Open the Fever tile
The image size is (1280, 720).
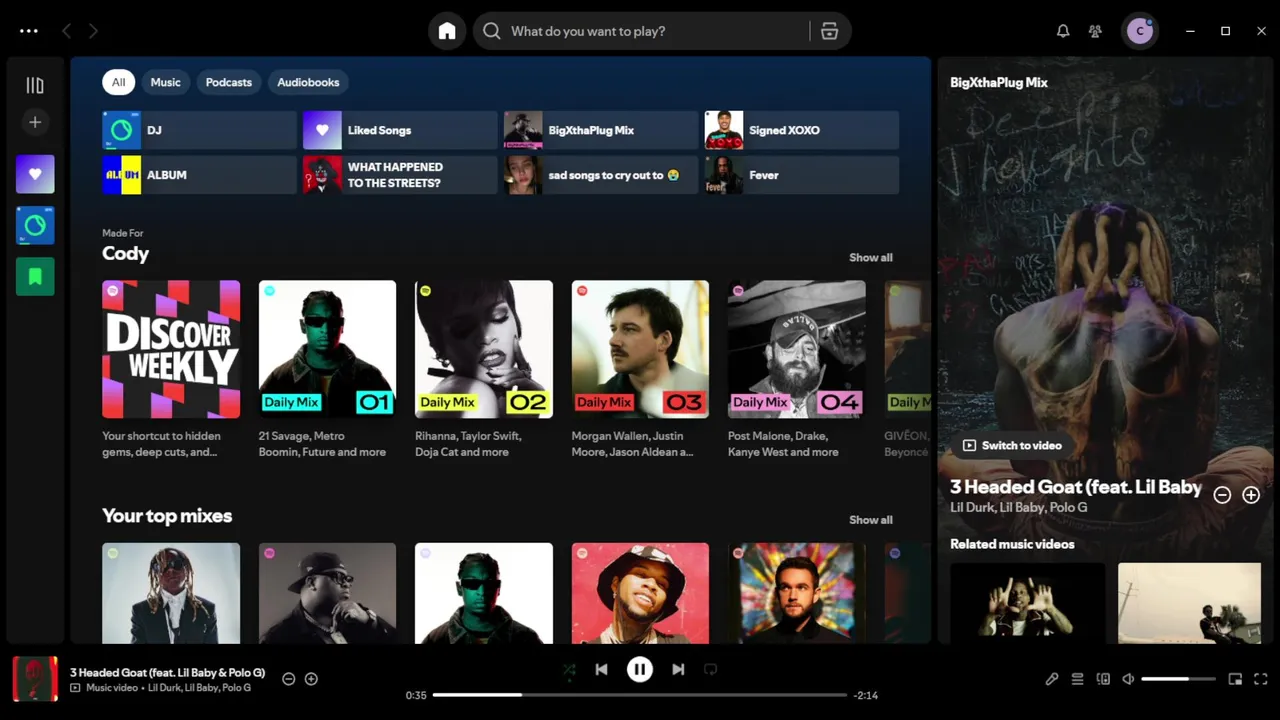[x=802, y=175]
